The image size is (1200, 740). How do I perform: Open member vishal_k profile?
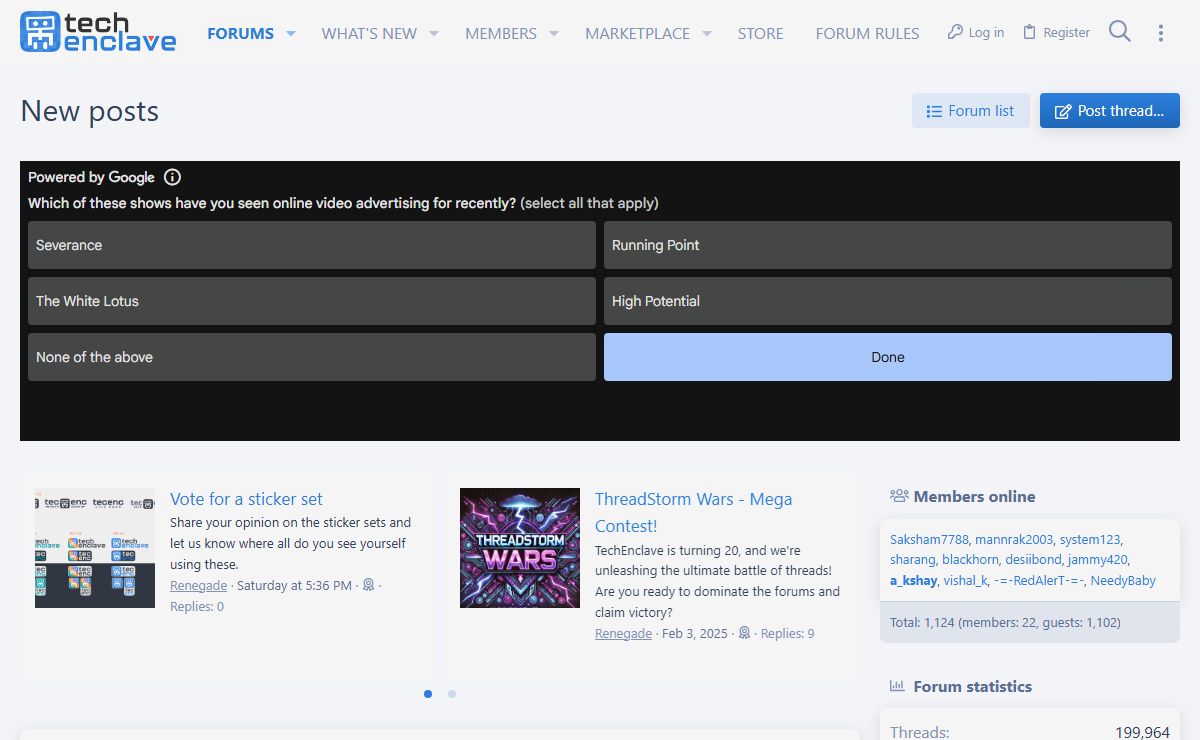coord(966,581)
